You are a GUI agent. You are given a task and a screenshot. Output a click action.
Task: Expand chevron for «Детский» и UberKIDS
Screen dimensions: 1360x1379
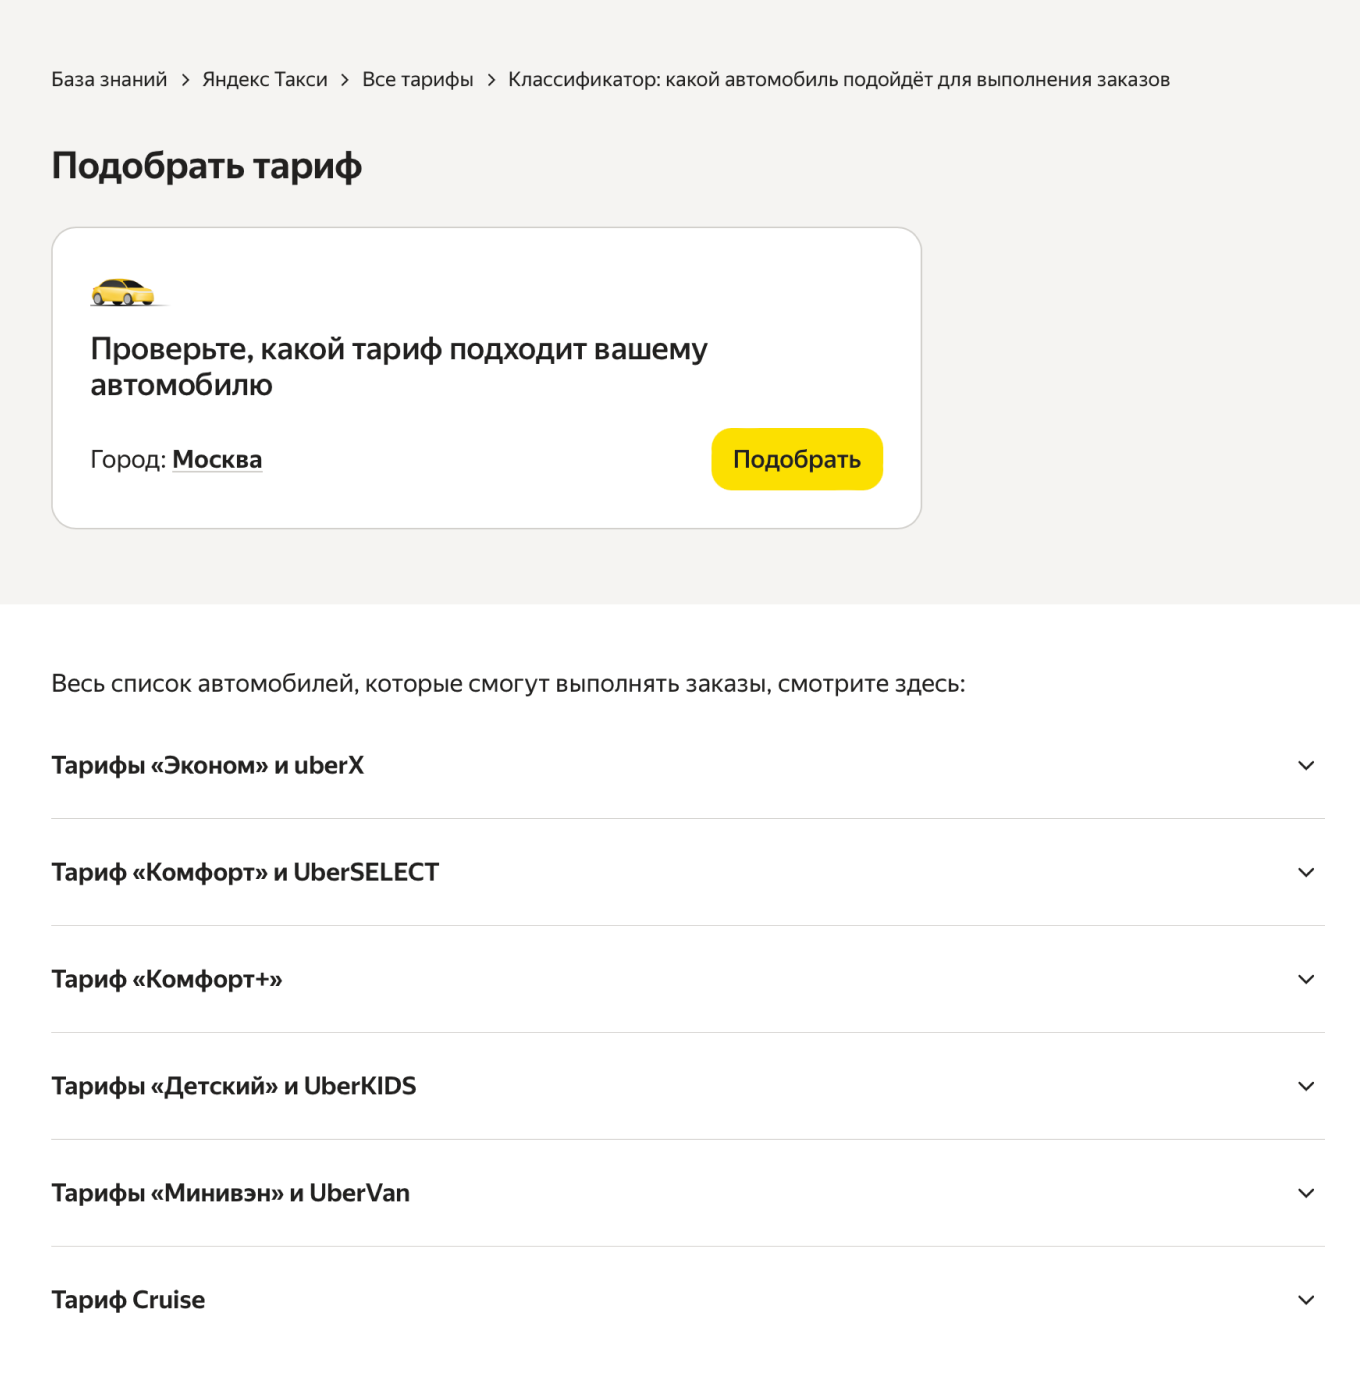pyautogui.click(x=1306, y=1087)
